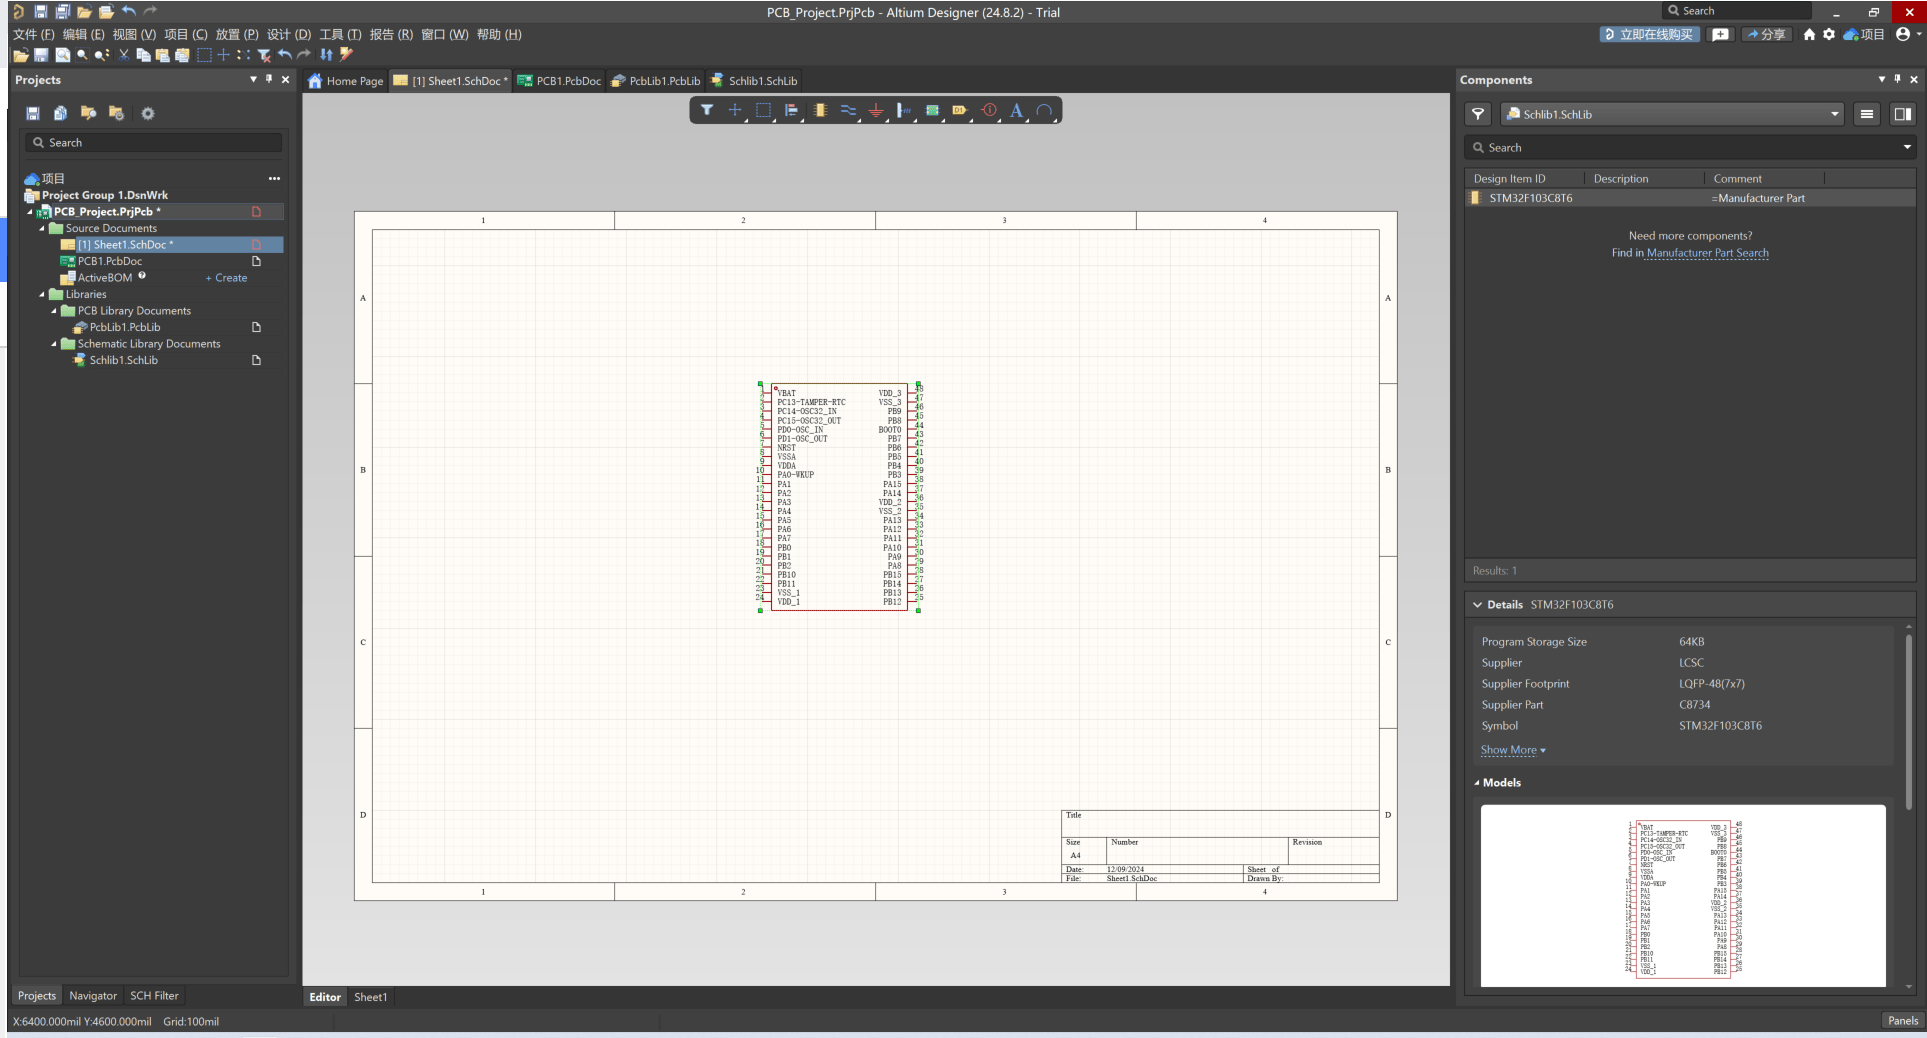The image size is (1927, 1038).
Task: Click the cut tool in the top toolbar
Action: click(124, 55)
